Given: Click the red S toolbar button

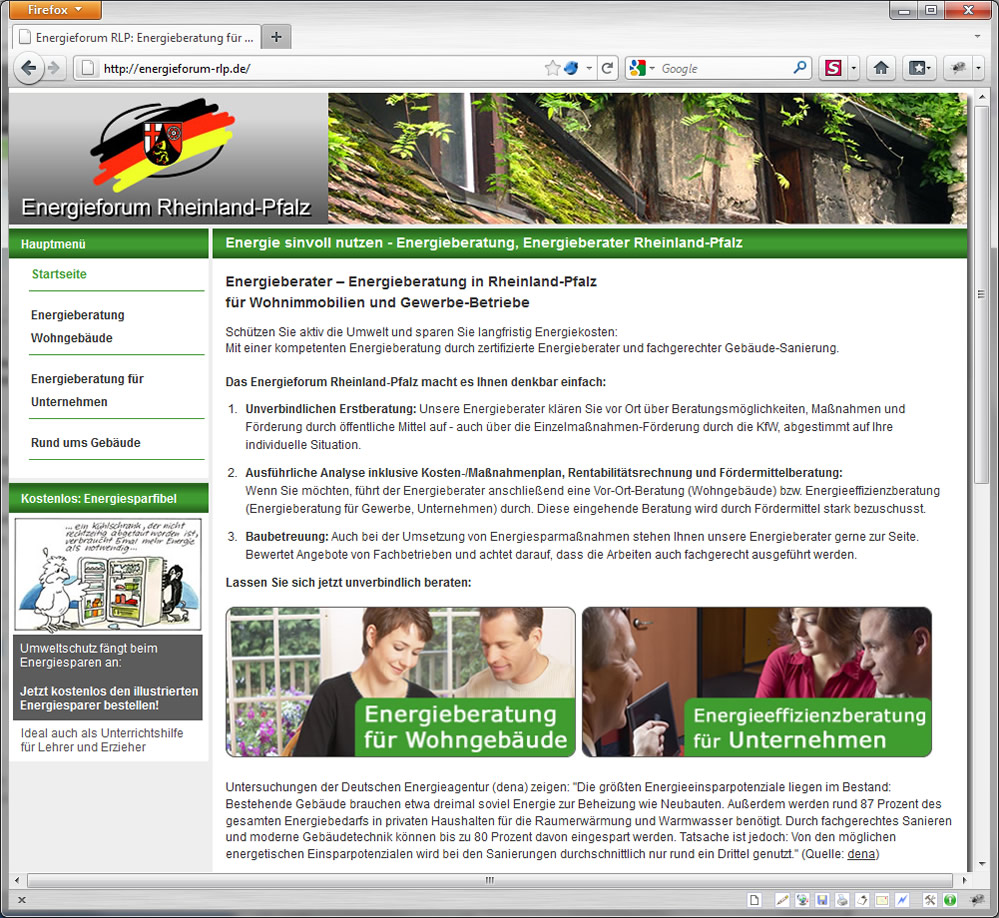Looking at the screenshot, I should coord(833,68).
